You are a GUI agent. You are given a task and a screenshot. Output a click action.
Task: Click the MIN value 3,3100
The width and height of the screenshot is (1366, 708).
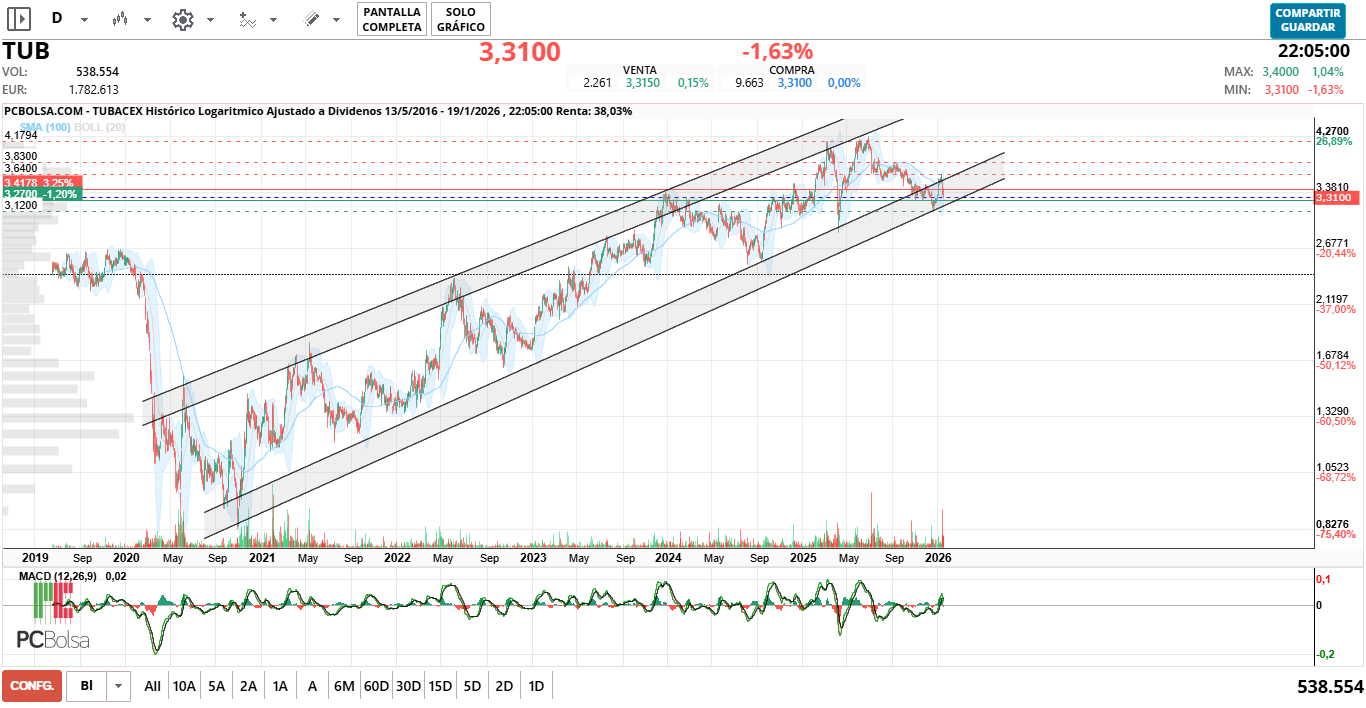pos(1280,90)
